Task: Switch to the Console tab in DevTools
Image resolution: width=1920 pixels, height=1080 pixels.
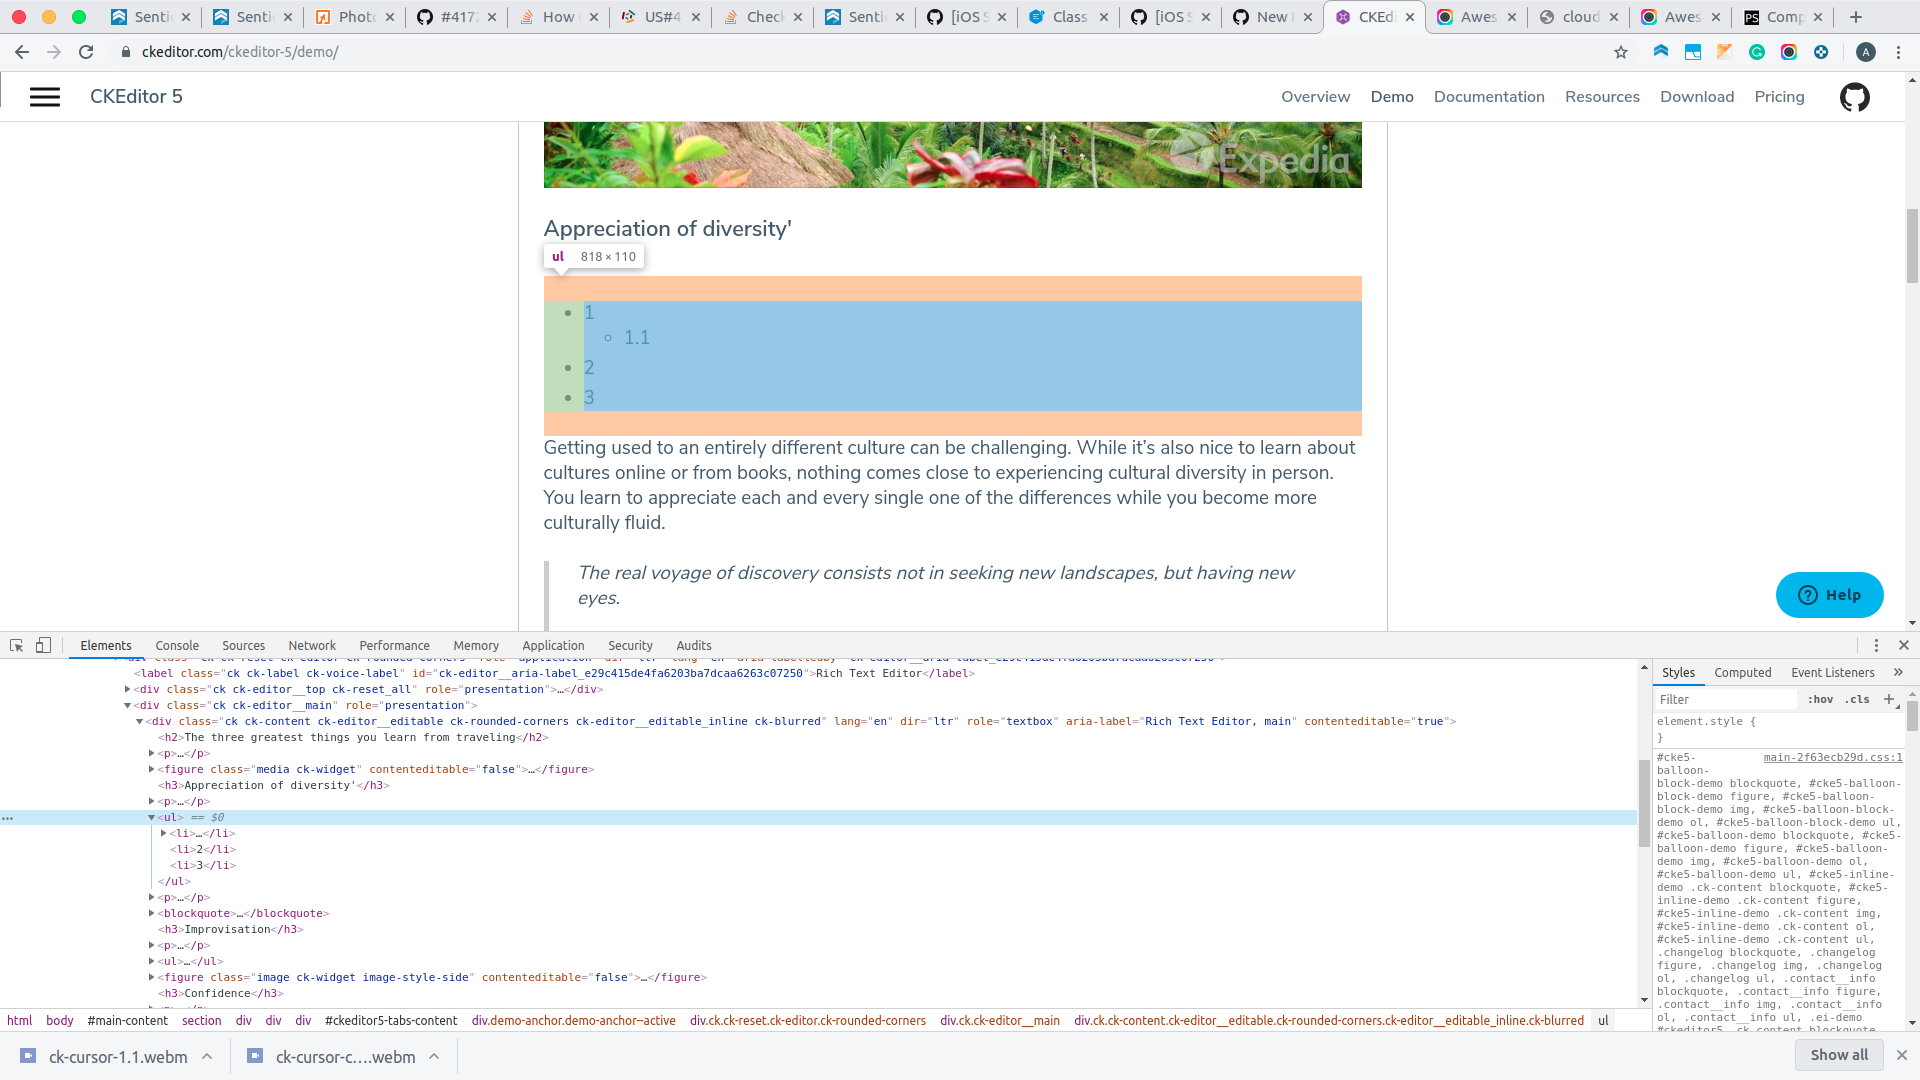Action: pyautogui.click(x=176, y=645)
